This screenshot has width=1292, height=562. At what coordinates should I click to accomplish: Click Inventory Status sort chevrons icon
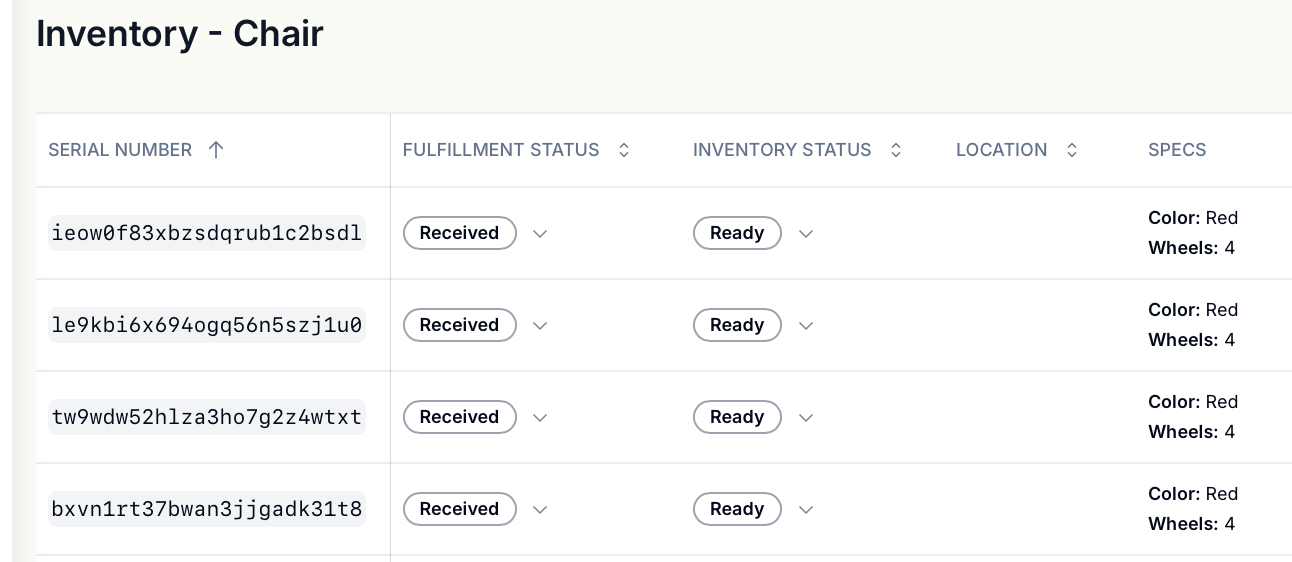tap(896, 150)
